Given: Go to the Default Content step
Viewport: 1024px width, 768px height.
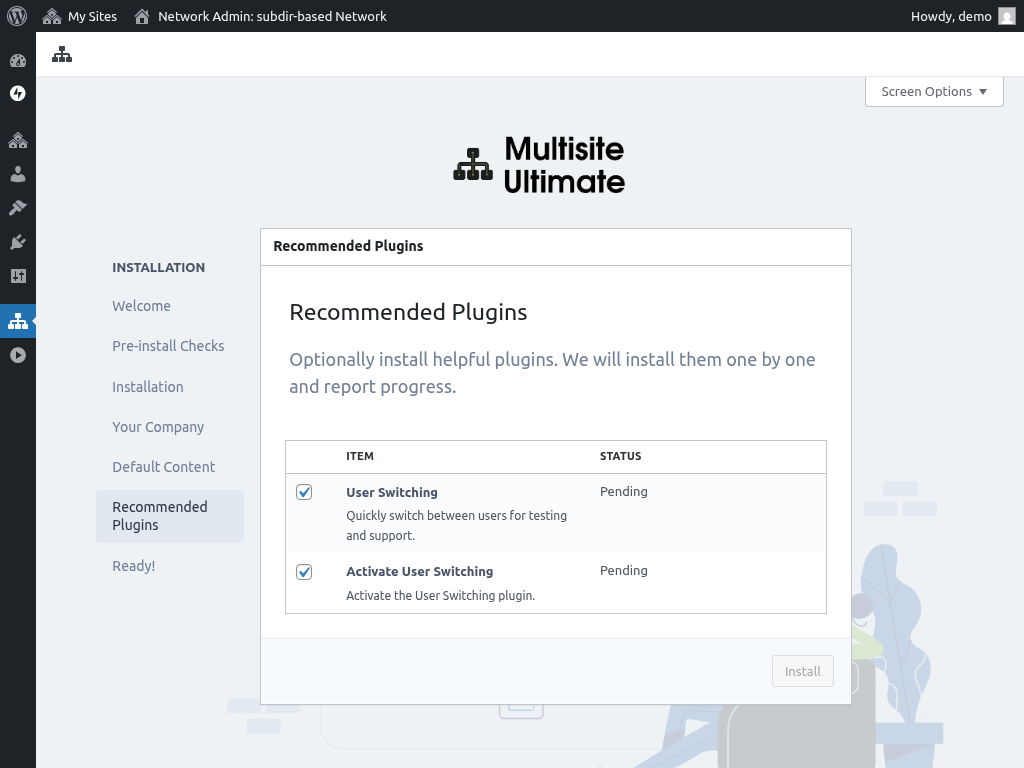Looking at the screenshot, I should pos(163,467).
